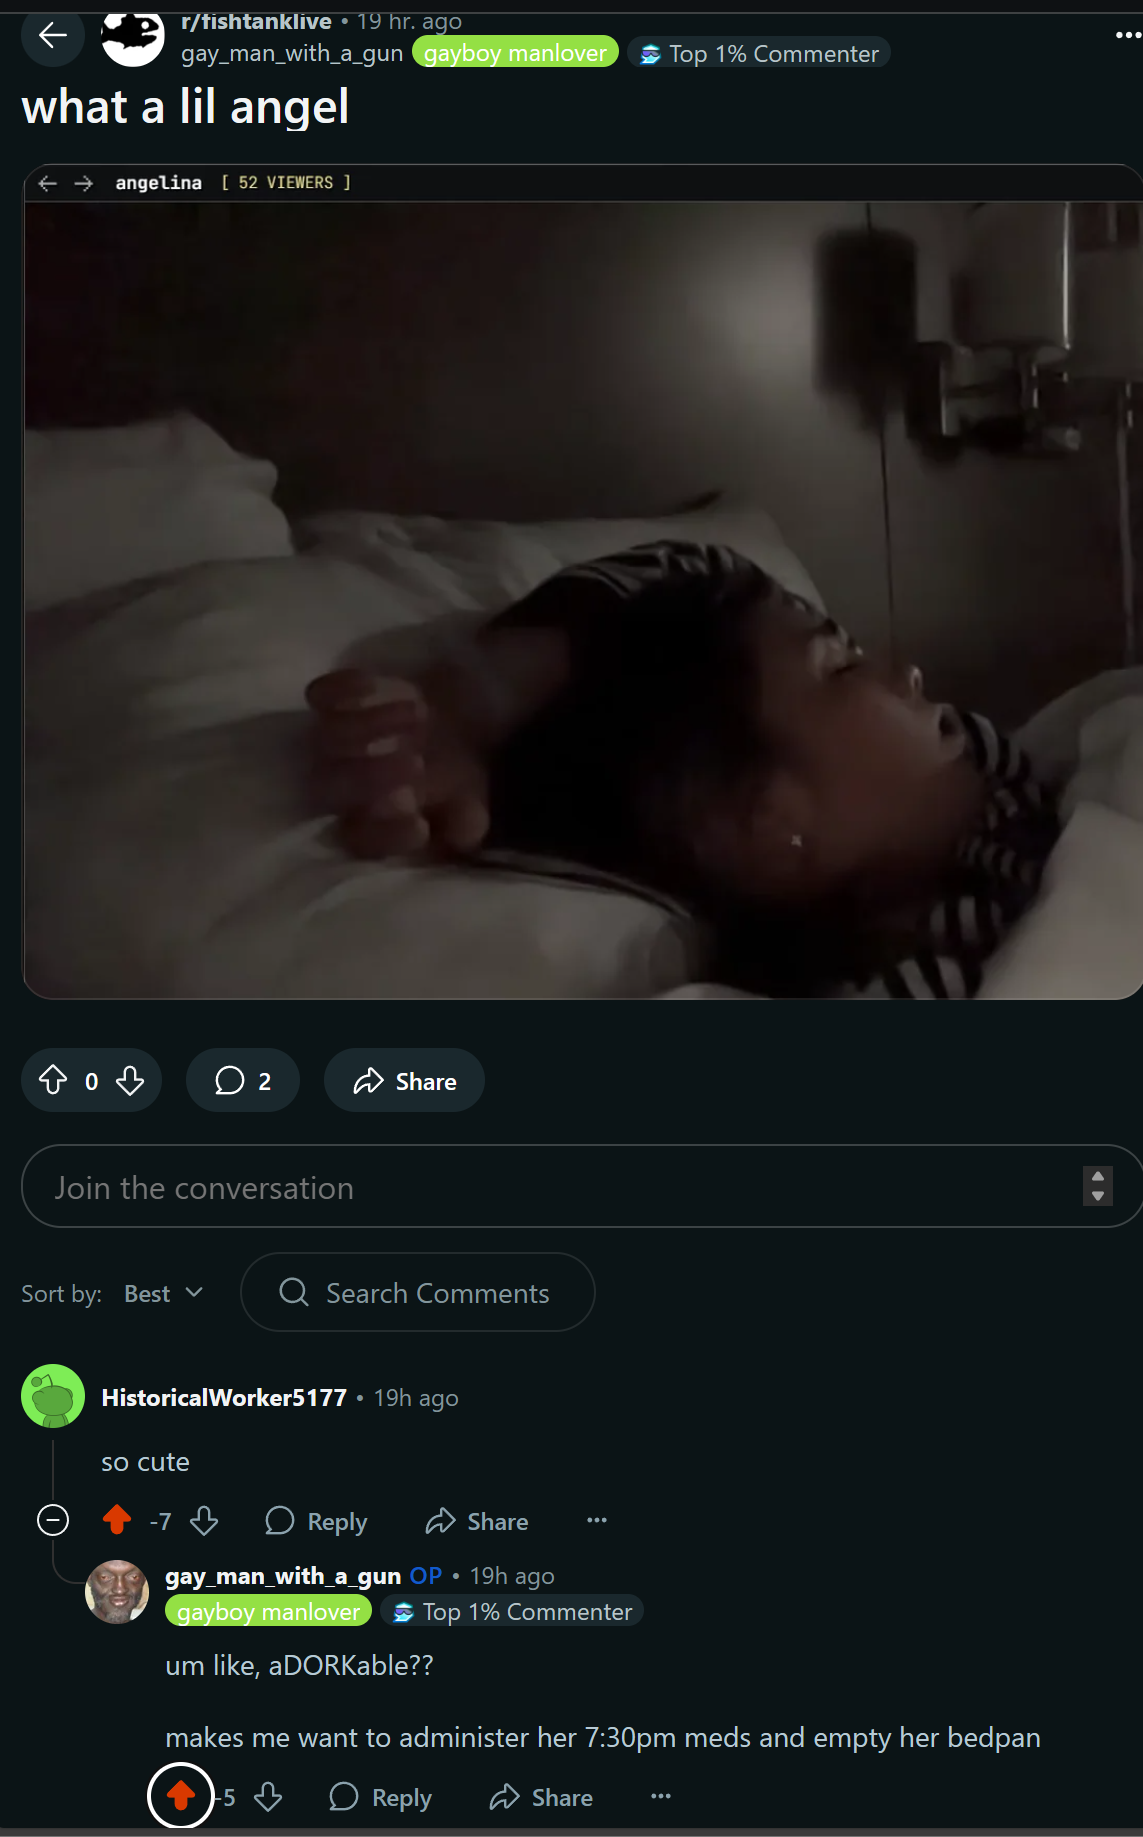1143x1837 pixels.
Task: Click the Search Comments box
Action: pos(418,1292)
